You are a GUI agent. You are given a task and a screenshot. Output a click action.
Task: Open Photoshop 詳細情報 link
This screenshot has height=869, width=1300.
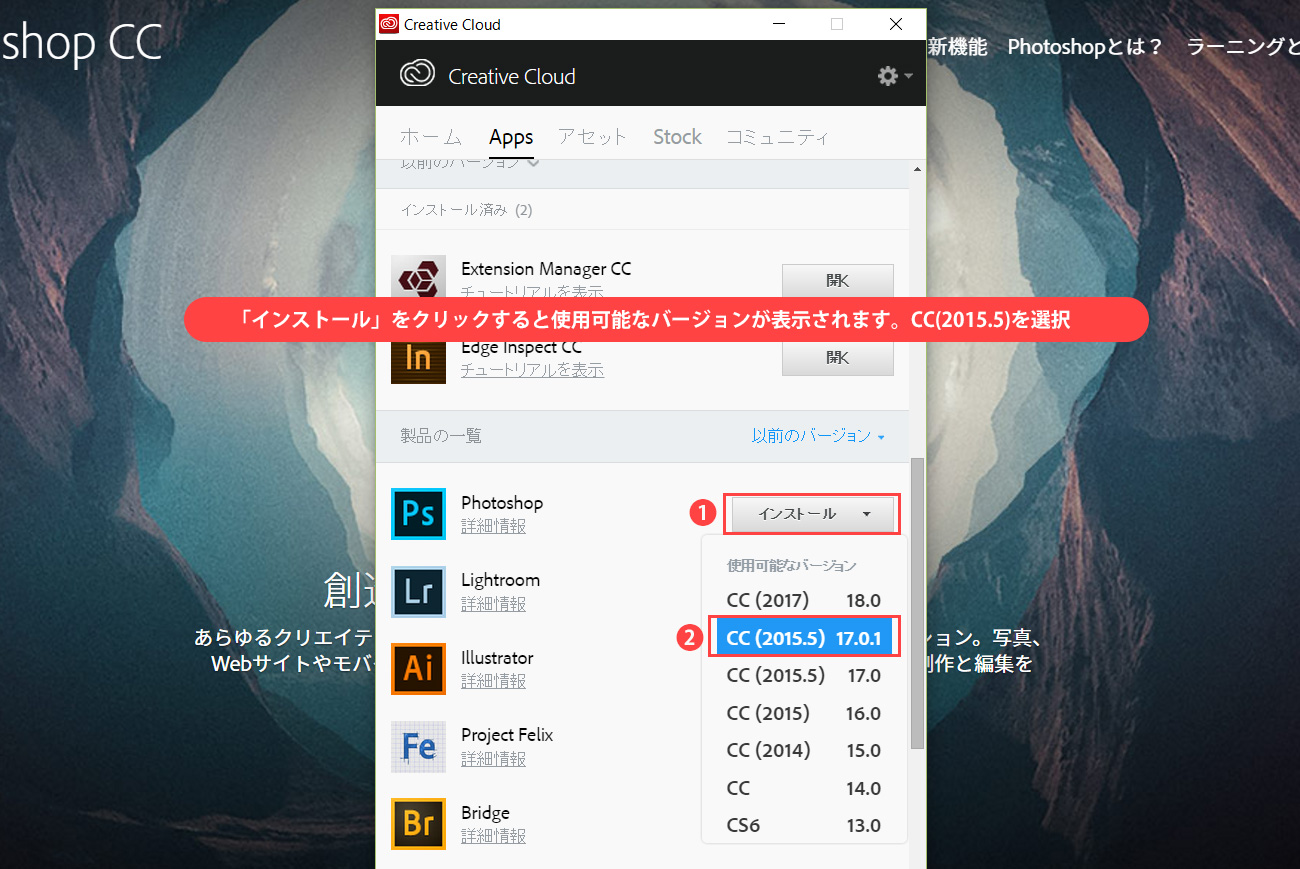pos(493,526)
